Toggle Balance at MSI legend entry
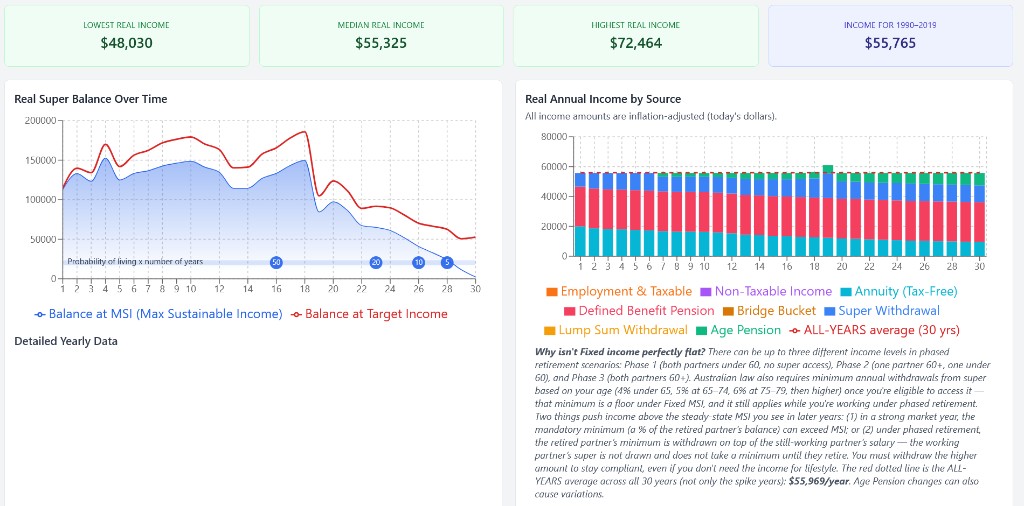The width and height of the screenshot is (1024, 506). click(158, 314)
